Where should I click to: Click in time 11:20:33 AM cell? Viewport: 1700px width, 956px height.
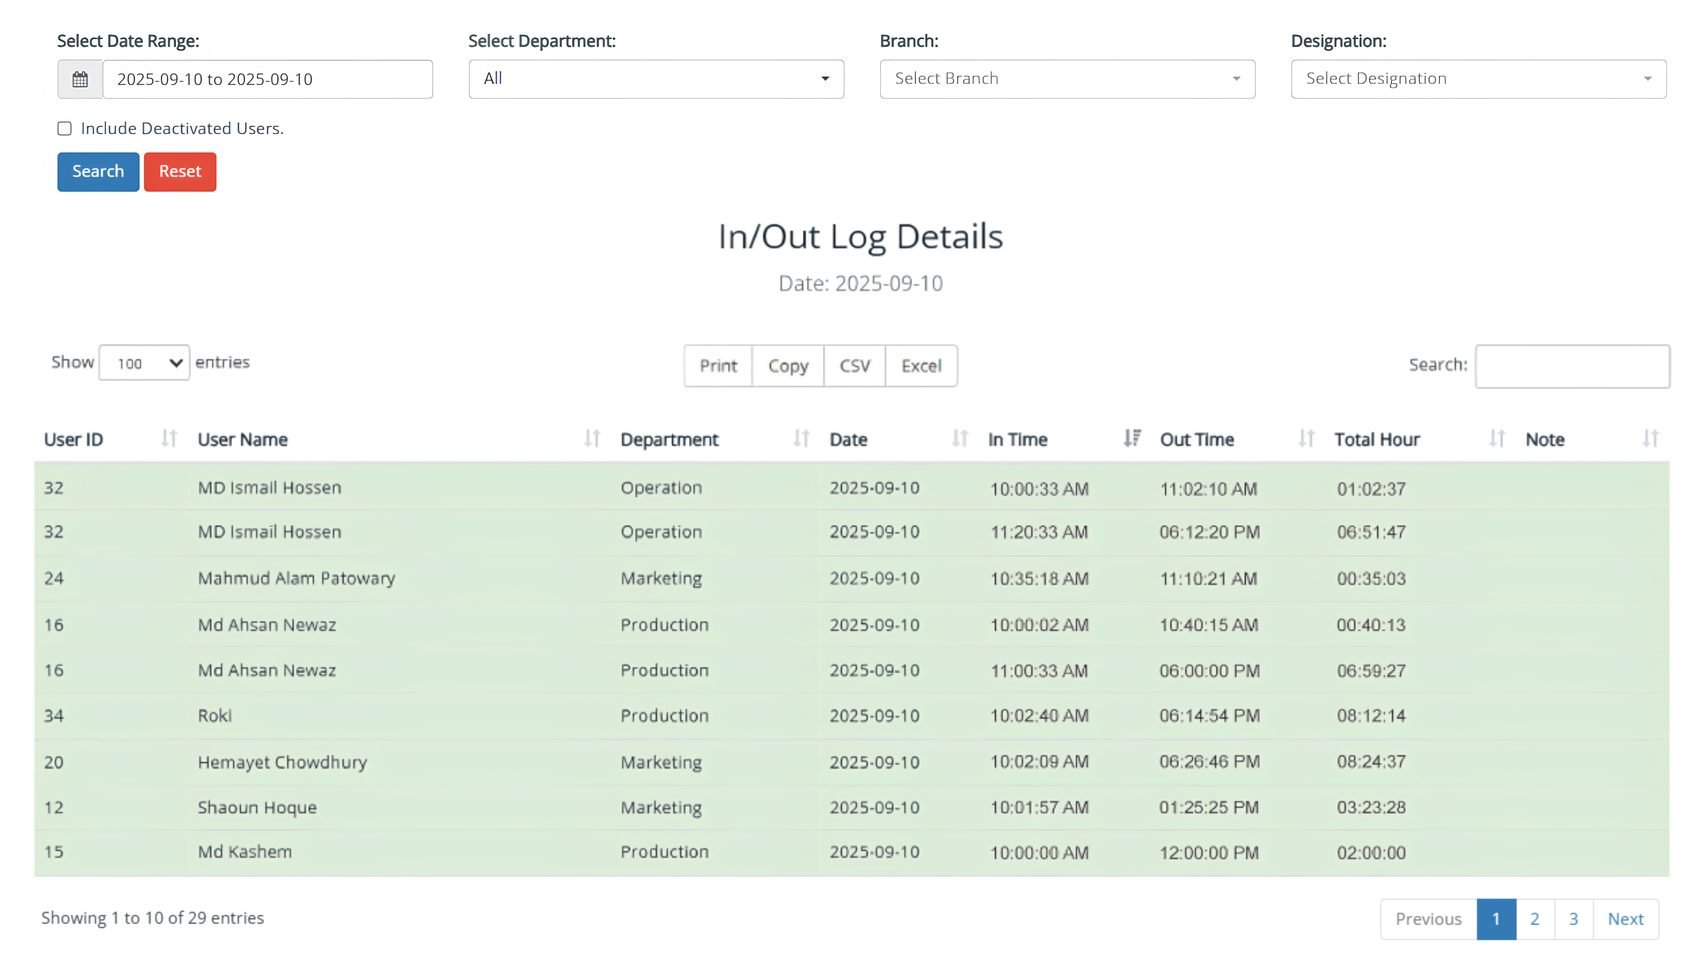tap(1039, 533)
